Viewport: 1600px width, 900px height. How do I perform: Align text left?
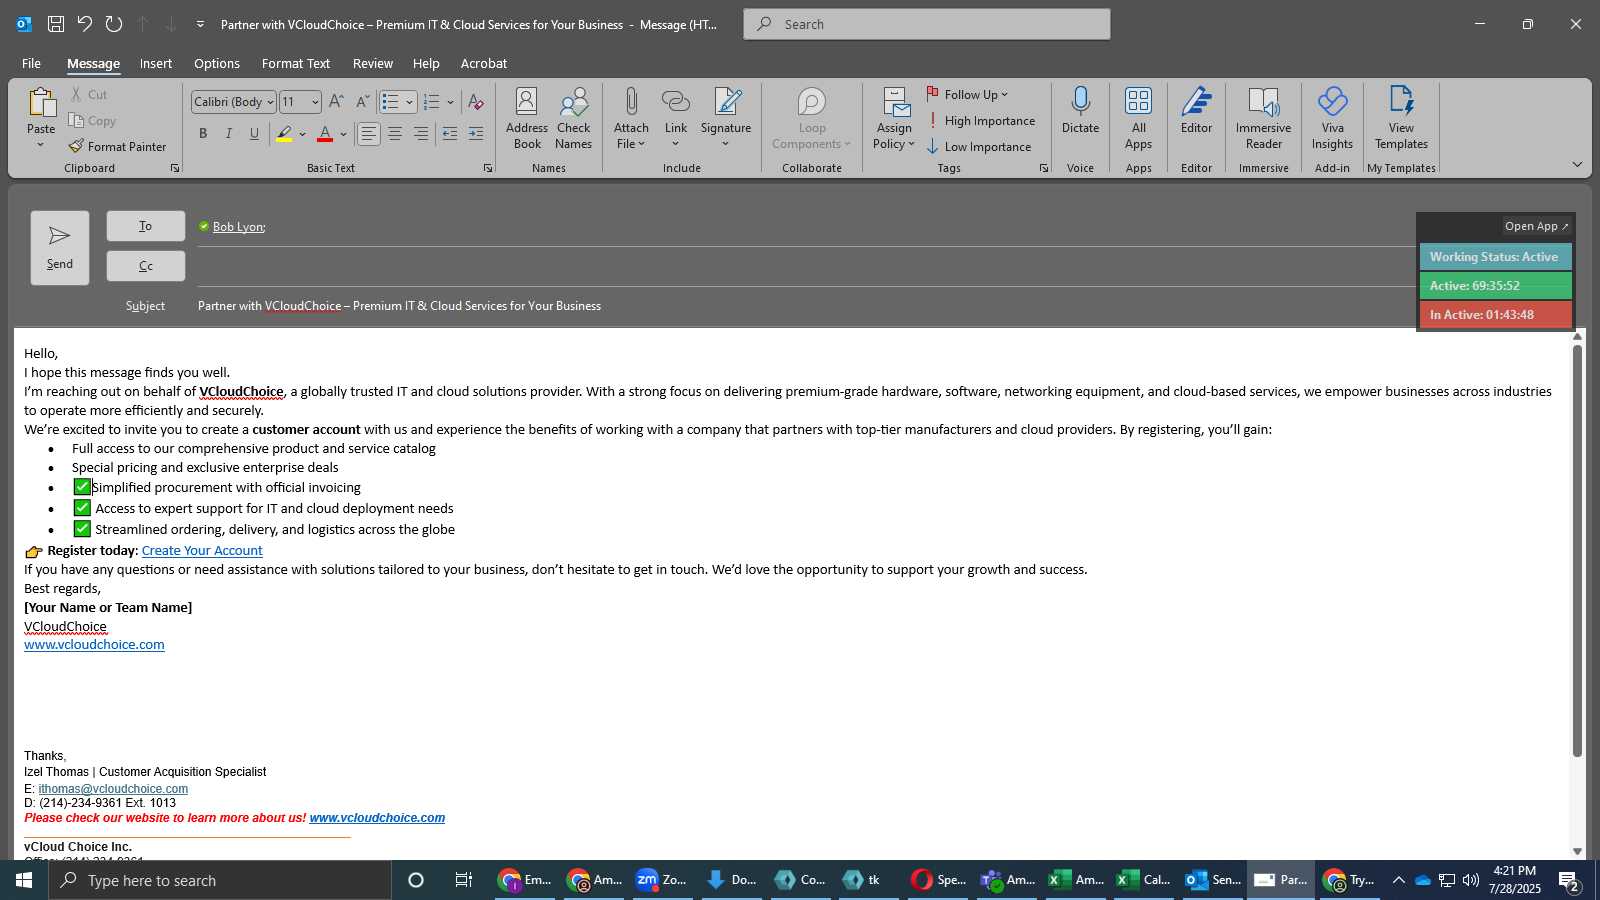point(369,134)
